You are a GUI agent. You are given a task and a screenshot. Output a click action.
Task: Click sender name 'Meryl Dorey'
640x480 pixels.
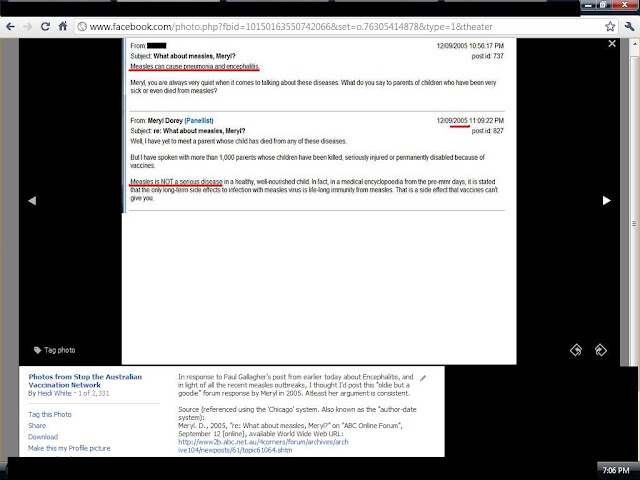(x=165, y=121)
